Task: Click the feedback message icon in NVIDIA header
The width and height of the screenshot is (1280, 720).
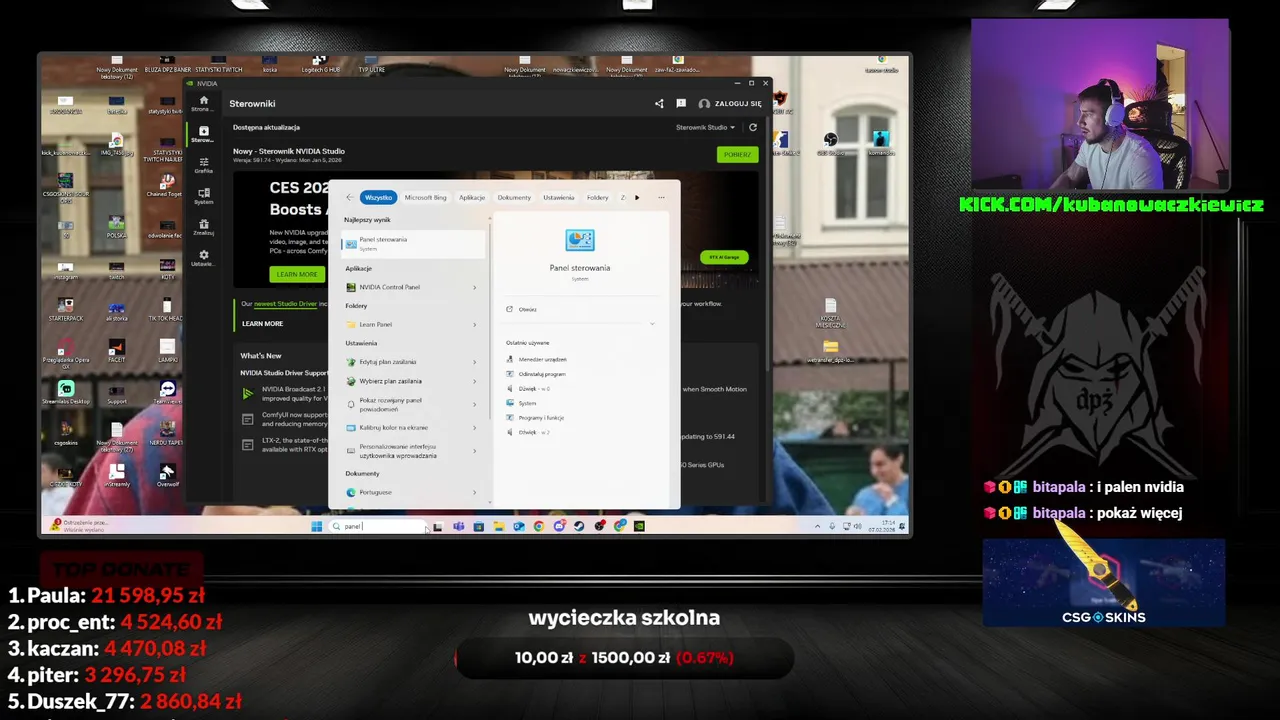Action: pos(681,103)
